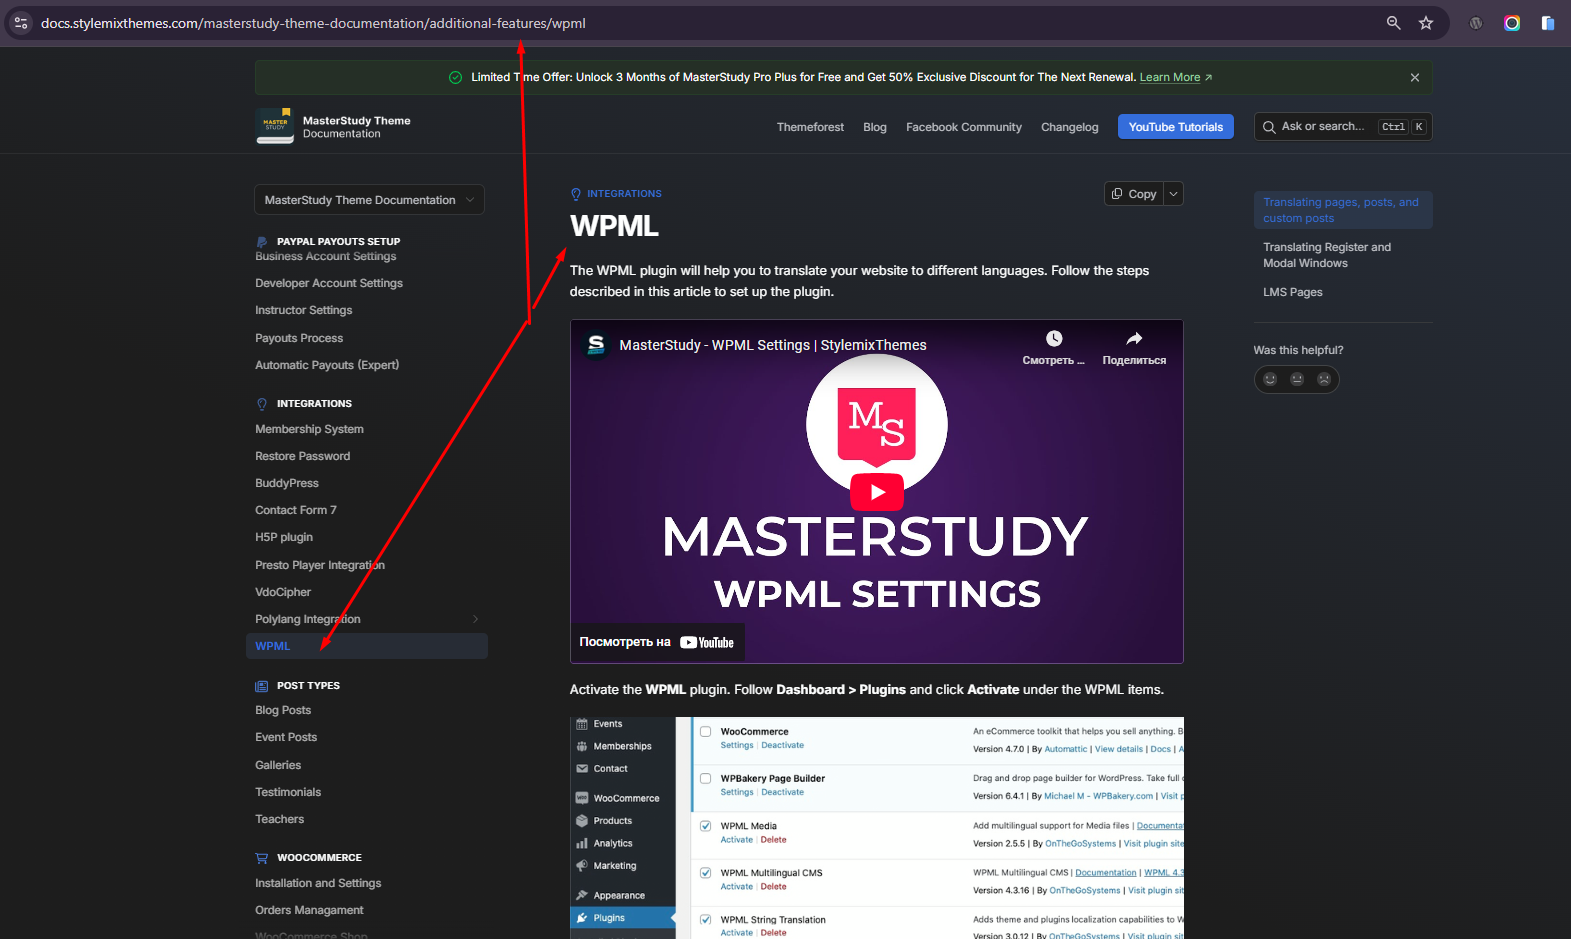The width and height of the screenshot is (1571, 939).
Task: Open the Copy dropdown arrow
Action: tap(1173, 194)
